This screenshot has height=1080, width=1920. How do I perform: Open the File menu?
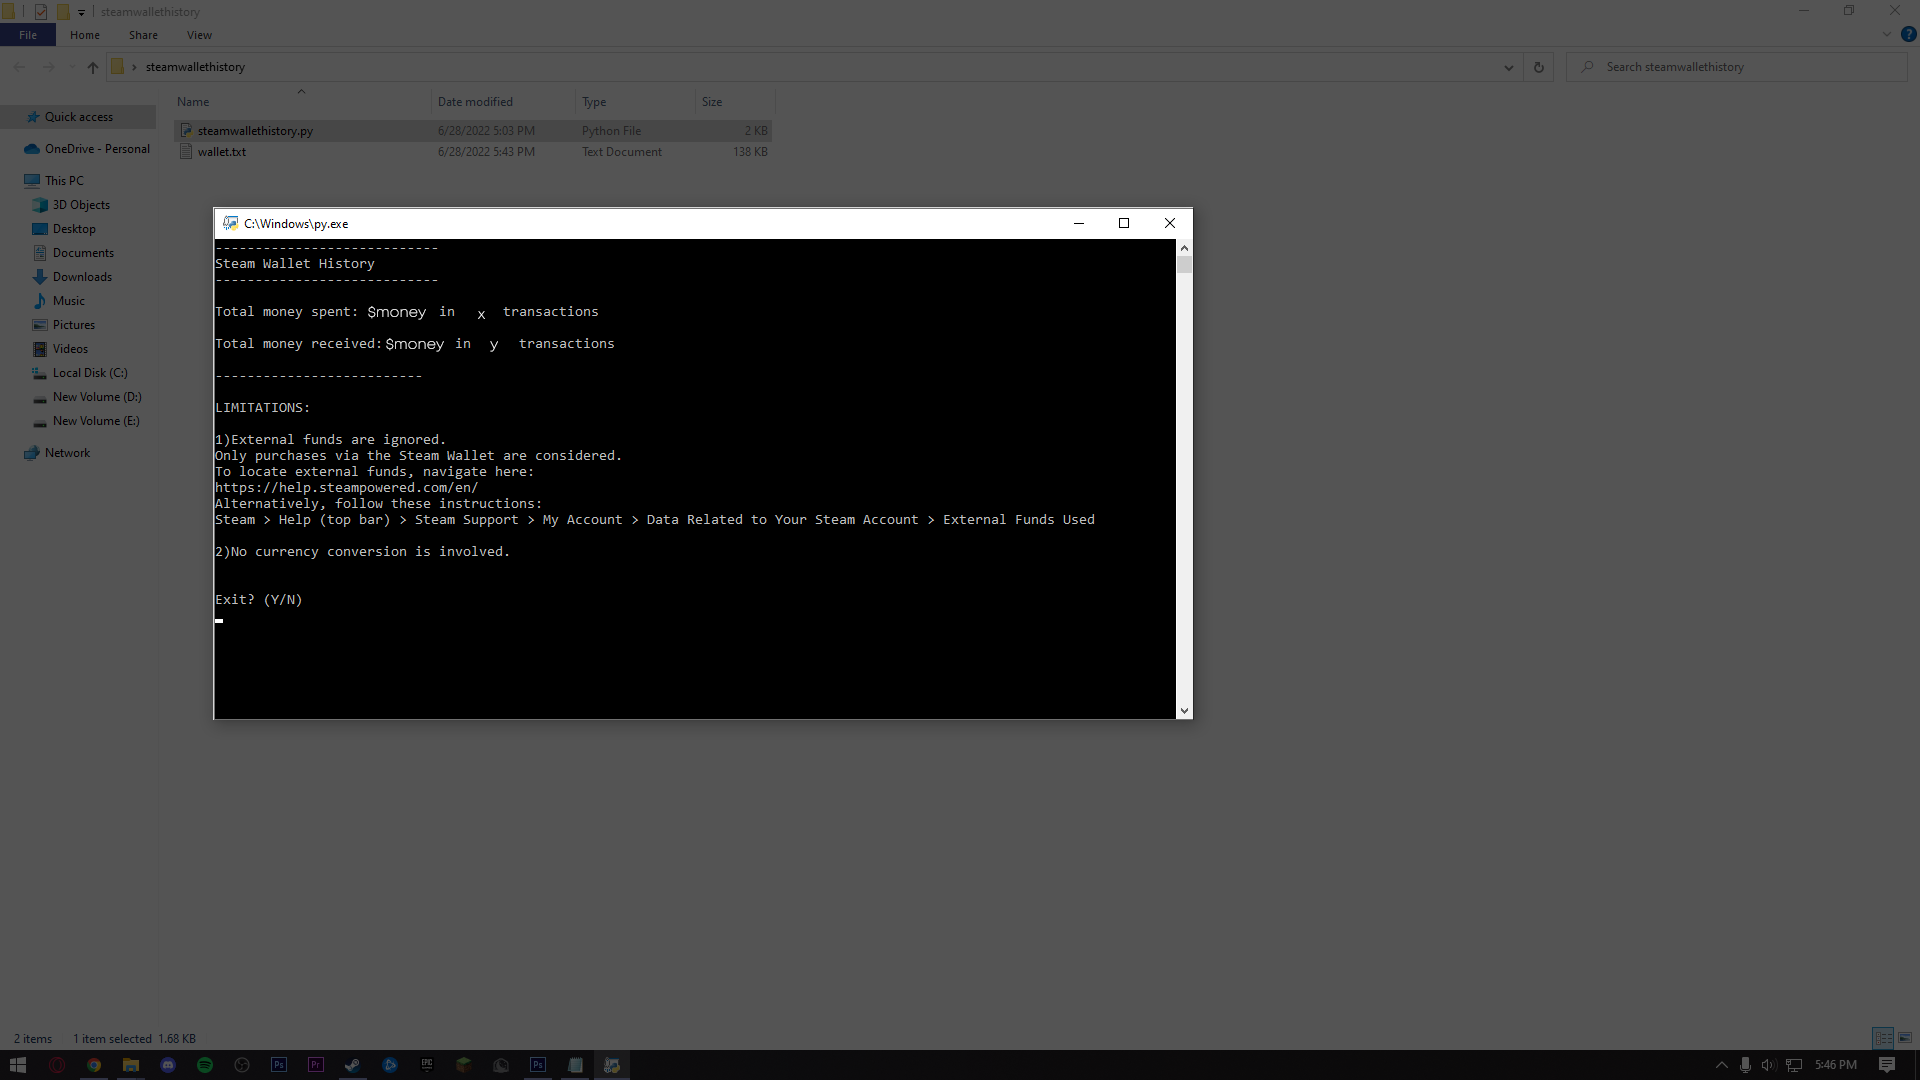pos(28,35)
